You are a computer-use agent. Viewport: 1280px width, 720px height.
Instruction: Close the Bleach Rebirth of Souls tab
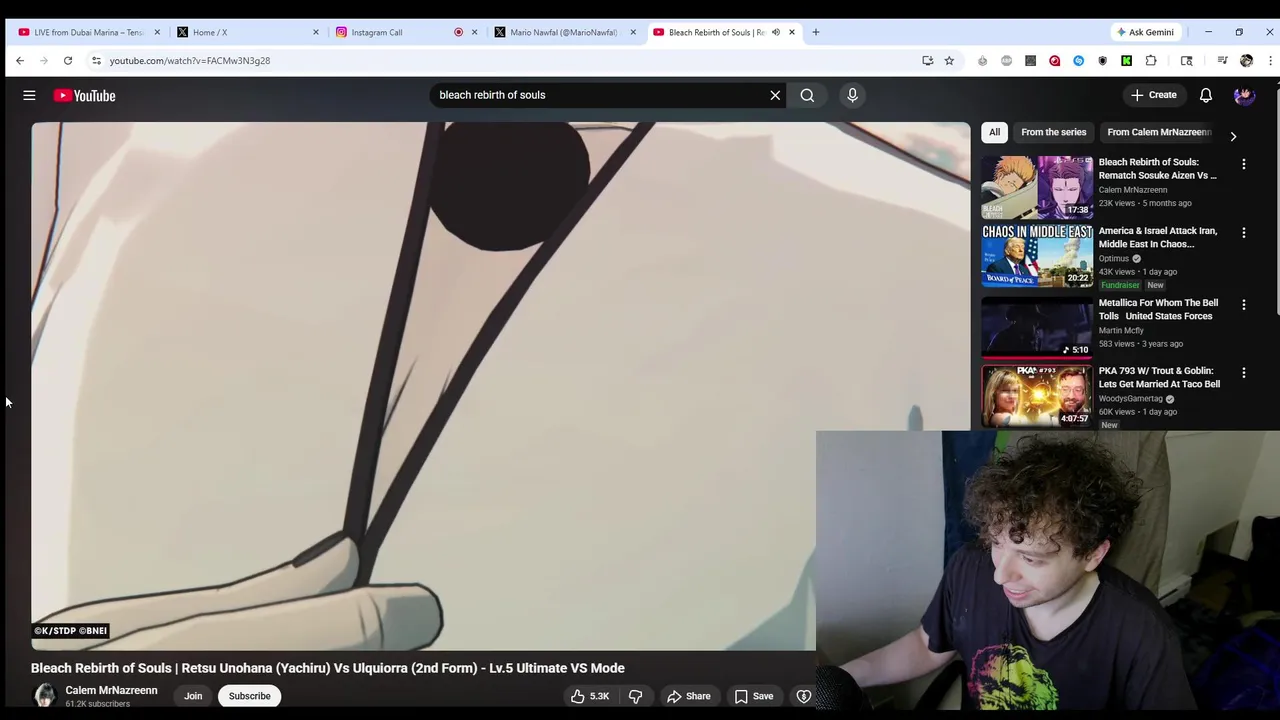[x=792, y=32]
